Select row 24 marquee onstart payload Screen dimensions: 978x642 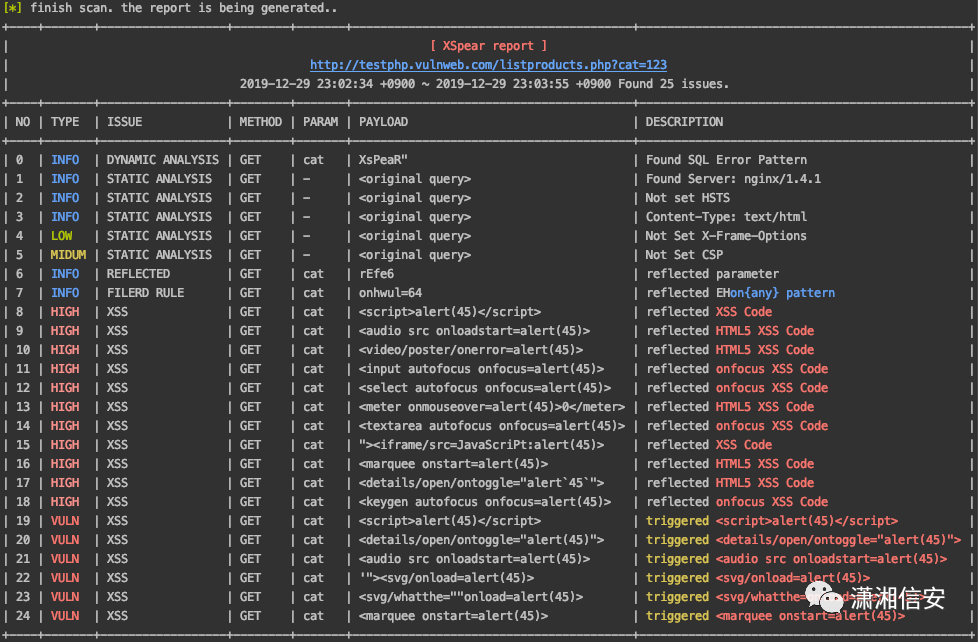pyautogui.click(x=453, y=616)
